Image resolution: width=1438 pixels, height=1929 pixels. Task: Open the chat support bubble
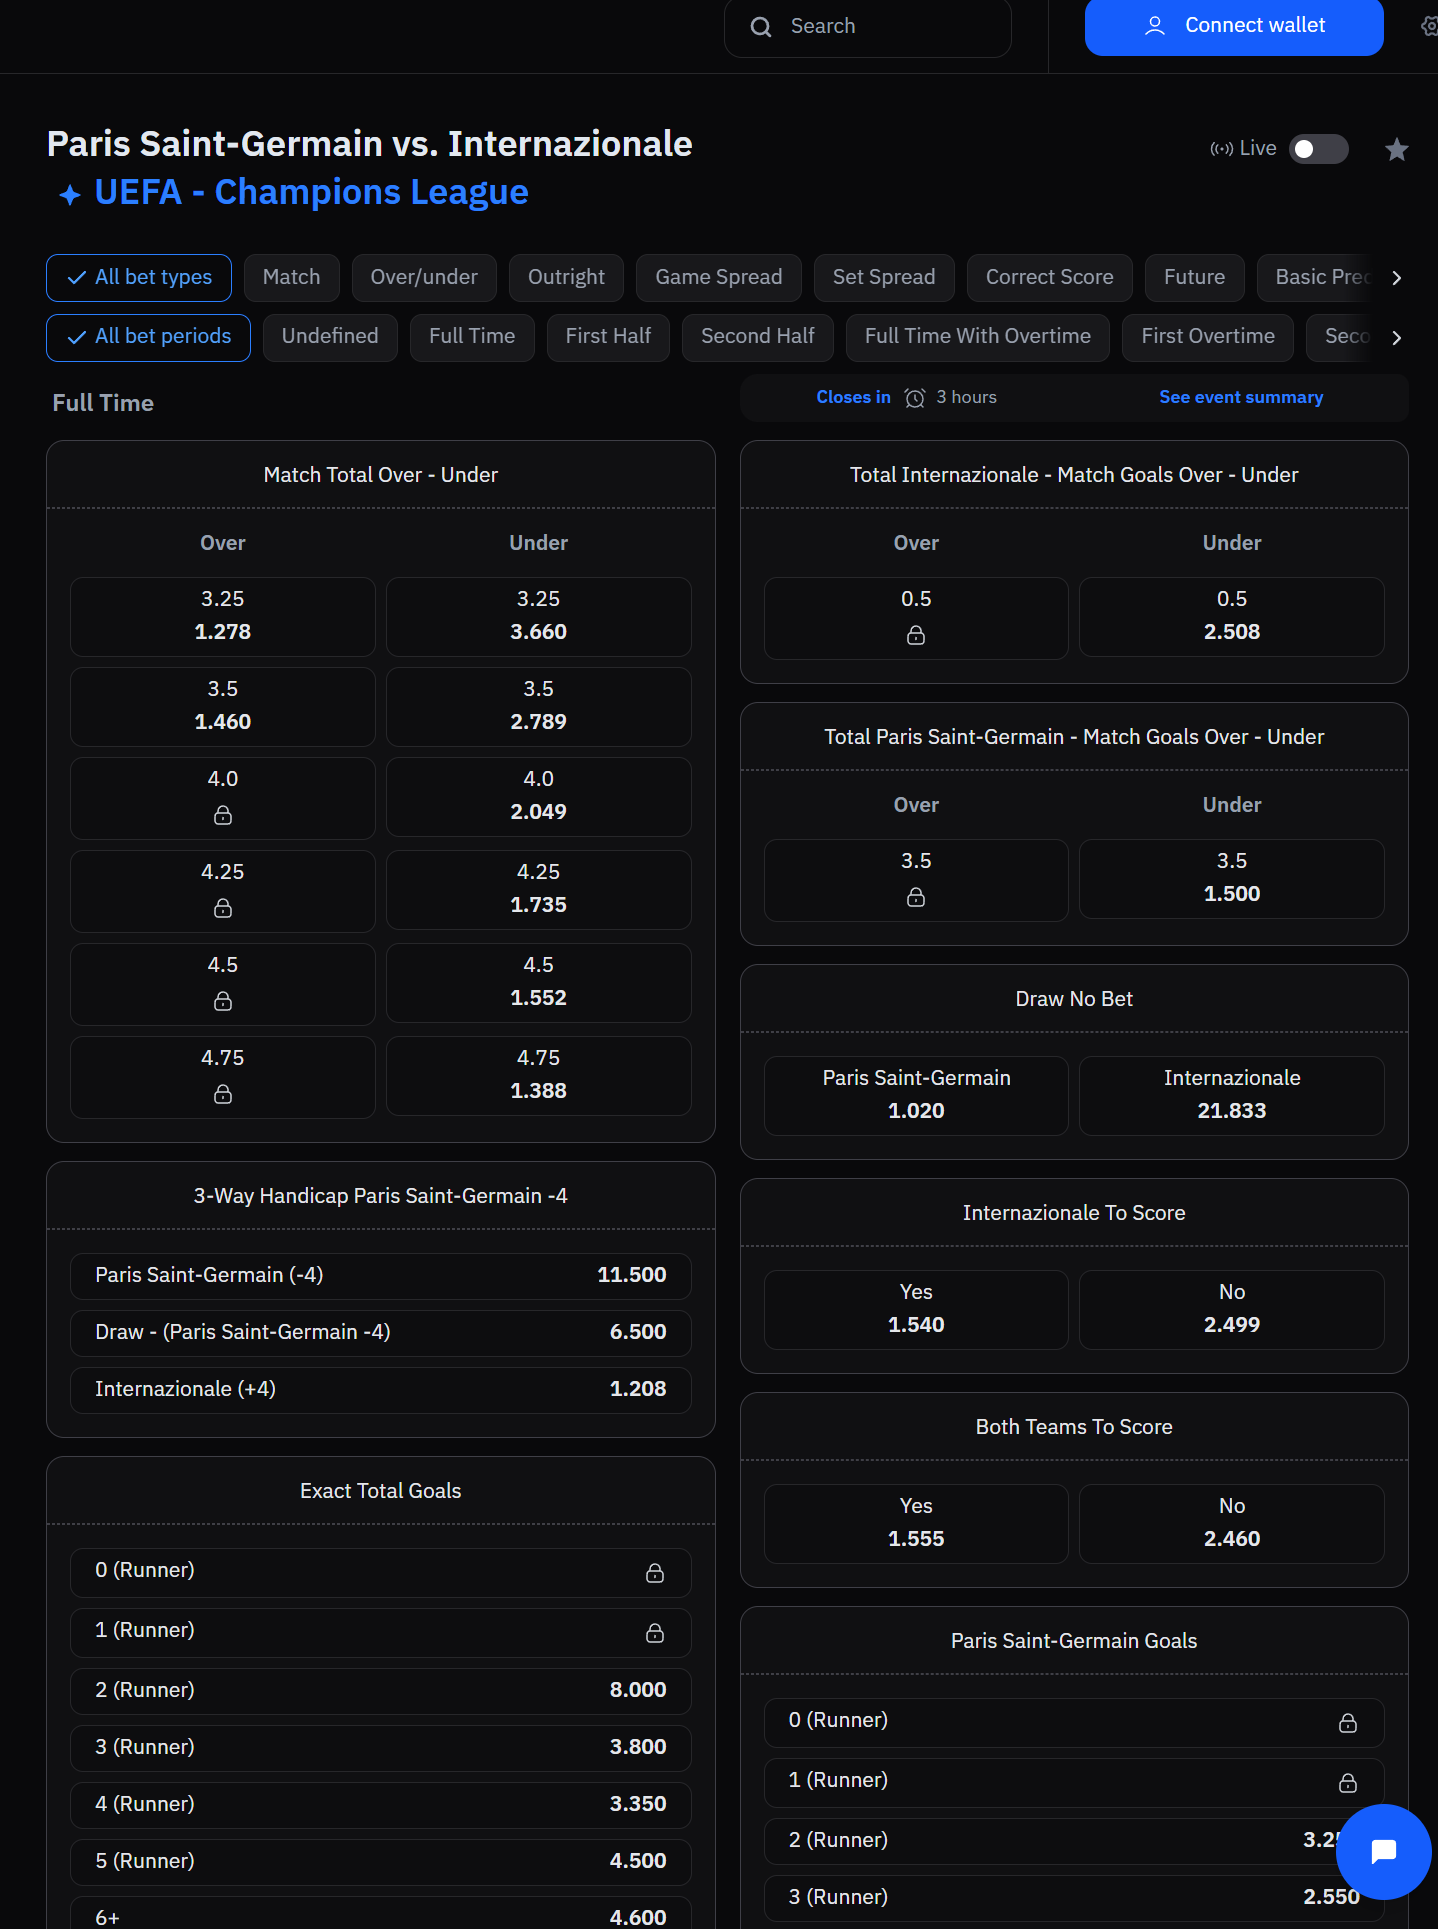click(1384, 1852)
